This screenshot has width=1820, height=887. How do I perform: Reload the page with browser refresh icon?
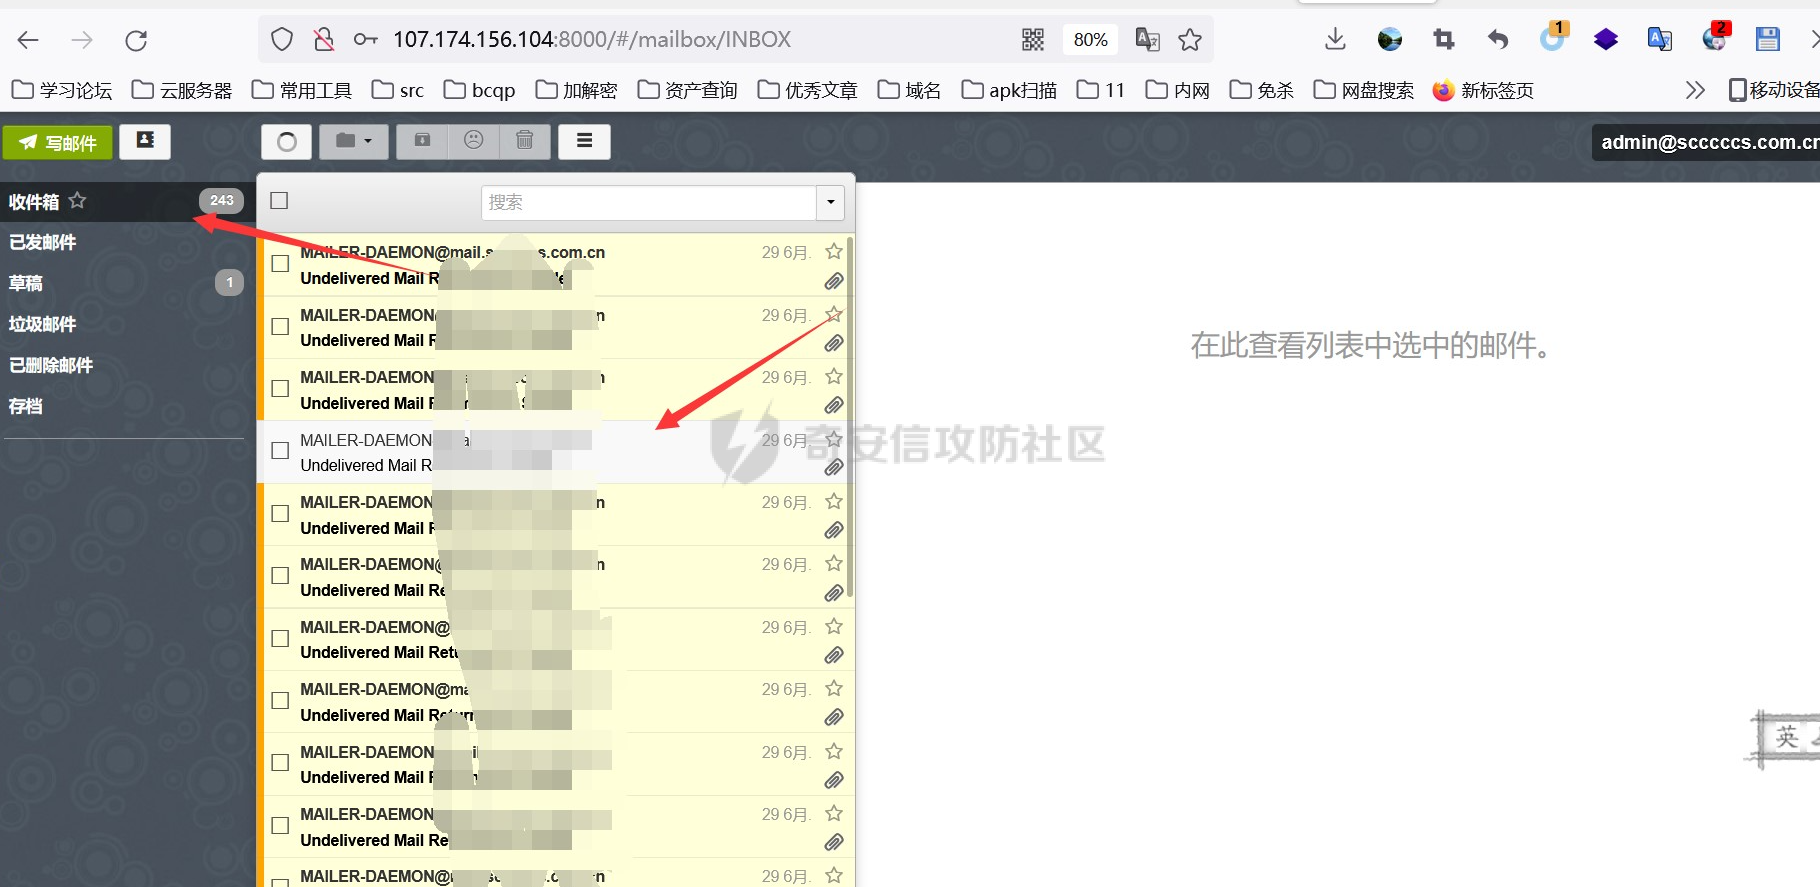136,40
